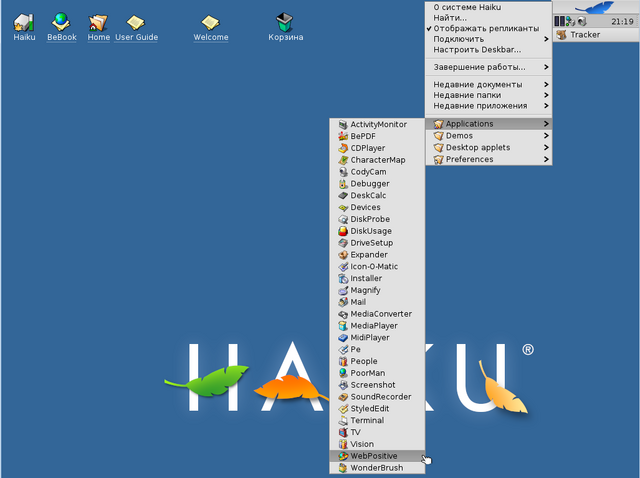Open the Pe editor
The height and width of the screenshot is (478, 640).
click(x=377, y=349)
